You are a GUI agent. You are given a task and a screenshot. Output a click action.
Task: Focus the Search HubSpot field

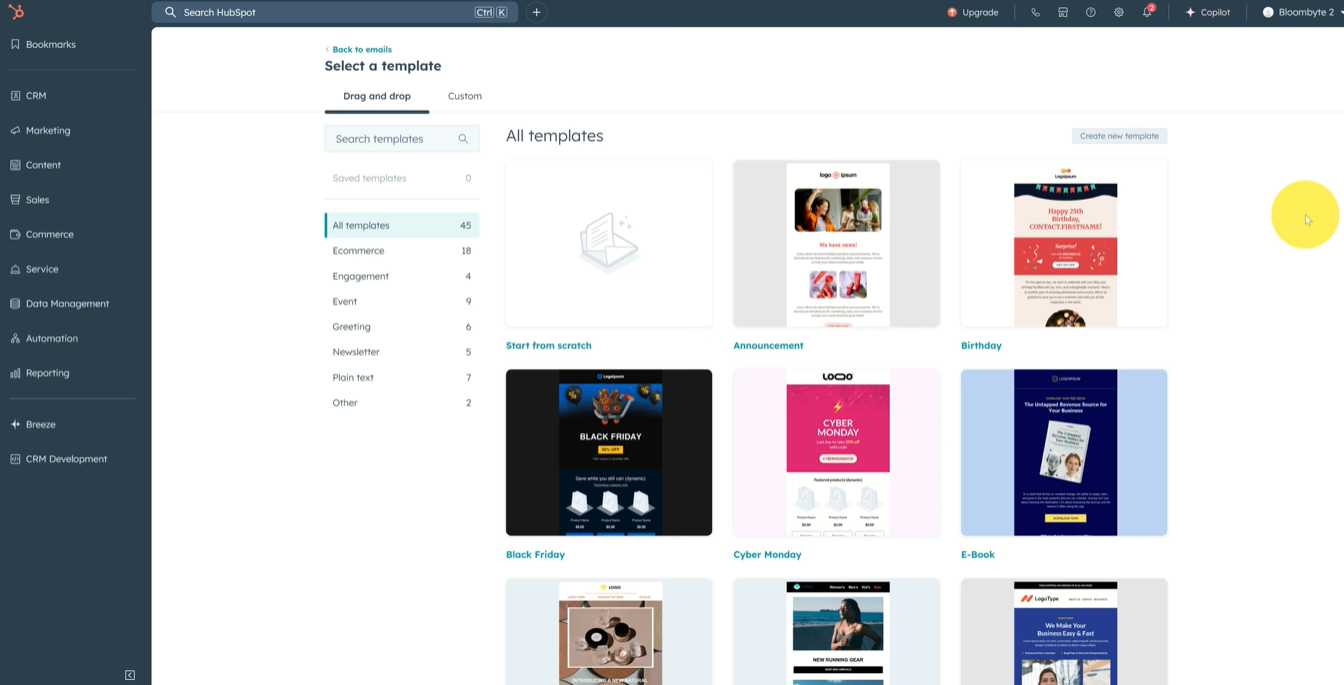(x=334, y=12)
